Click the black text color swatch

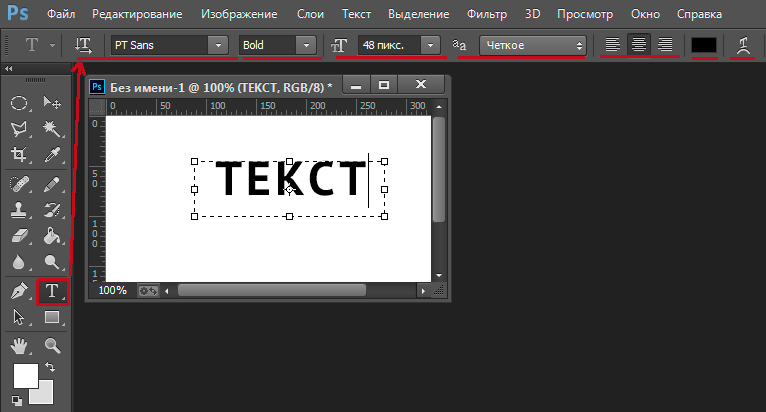tap(704, 45)
